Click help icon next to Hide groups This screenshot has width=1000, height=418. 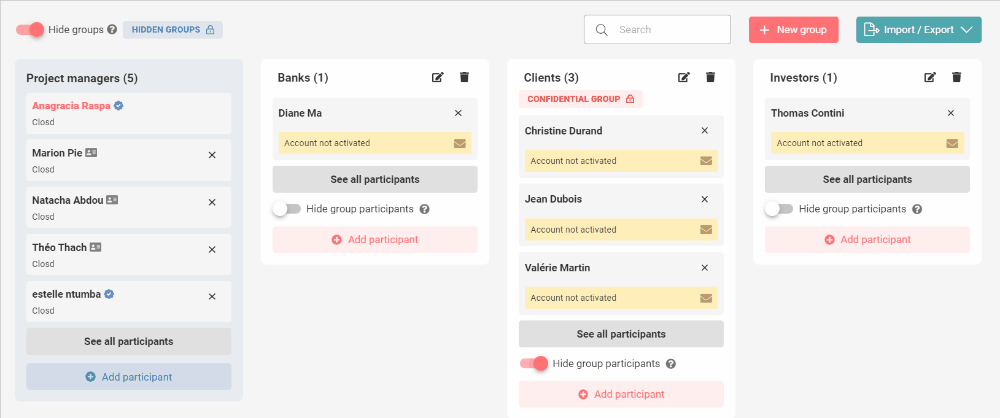click(x=112, y=30)
